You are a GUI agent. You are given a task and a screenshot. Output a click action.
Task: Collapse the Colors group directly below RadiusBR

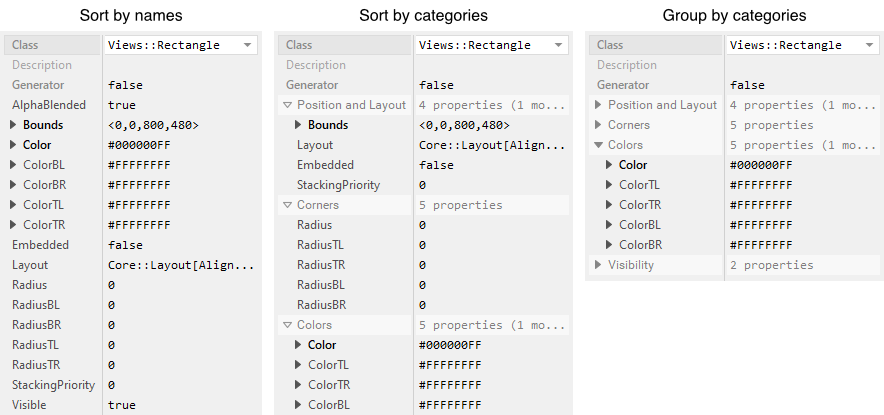(x=287, y=325)
